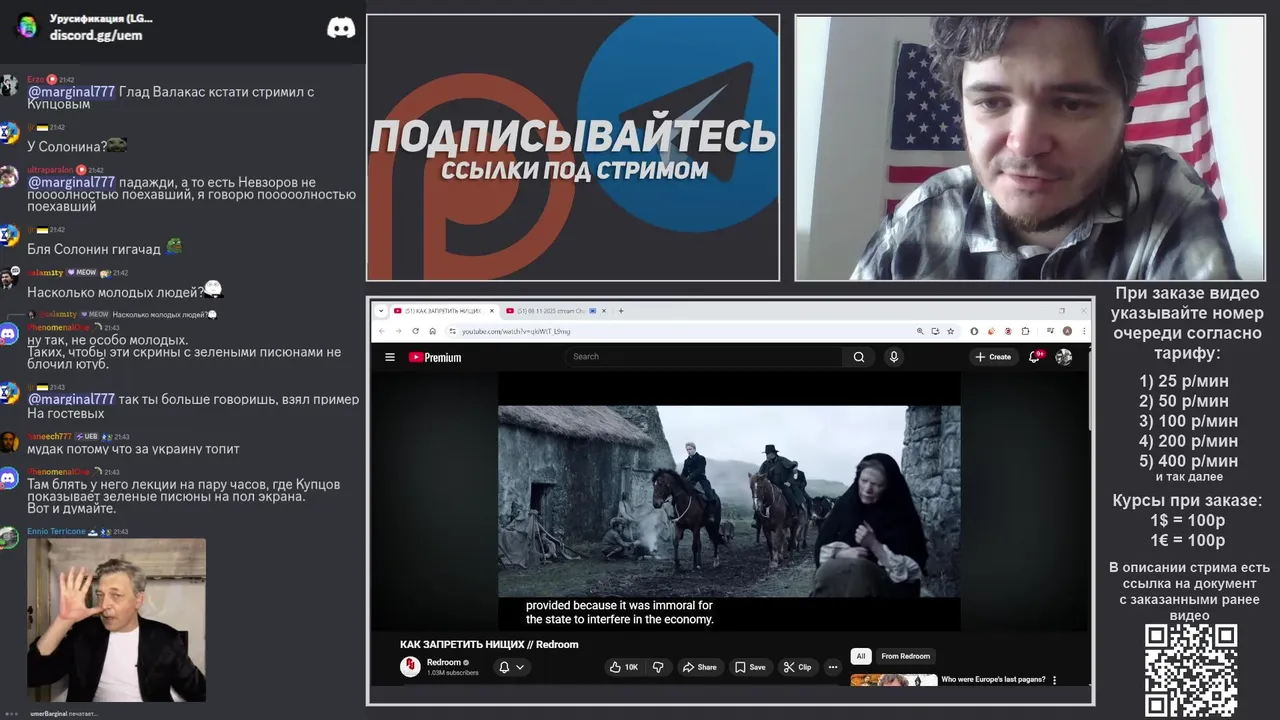Select the youtube.com address bar URL
The width and height of the screenshot is (1280, 720).
[516, 331]
